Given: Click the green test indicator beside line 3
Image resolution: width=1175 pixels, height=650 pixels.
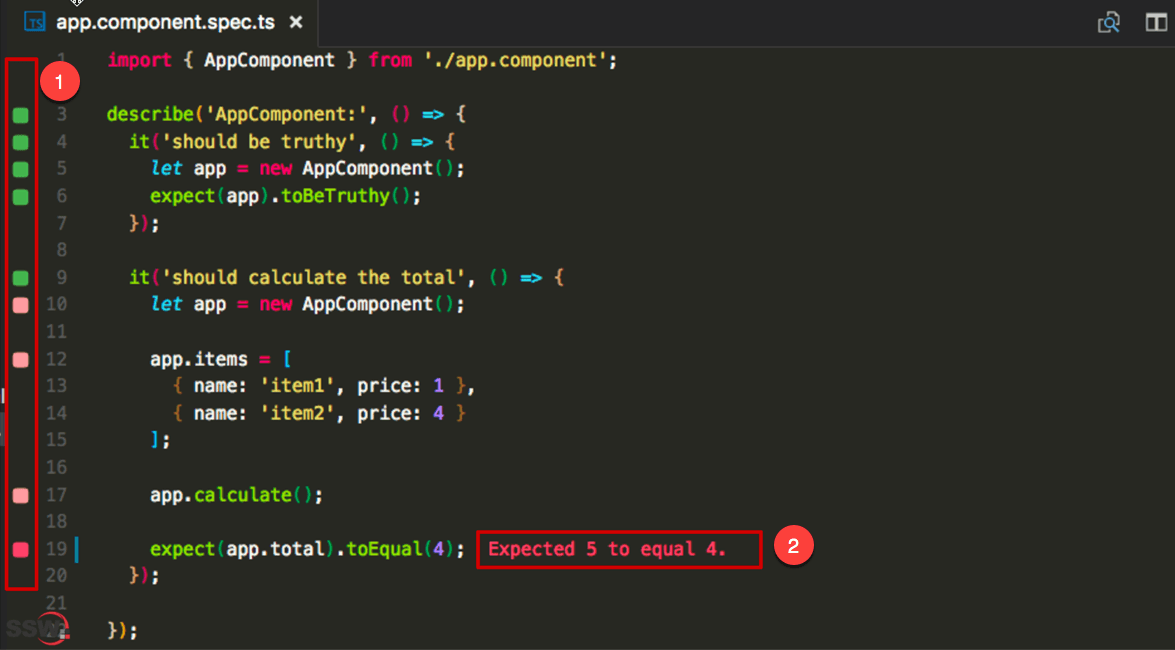Looking at the screenshot, I should [x=19, y=114].
